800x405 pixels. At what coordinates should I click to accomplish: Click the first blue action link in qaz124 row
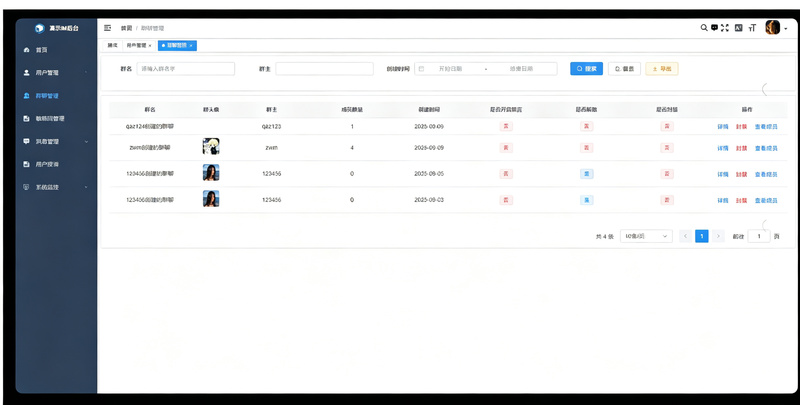pyautogui.click(x=722, y=126)
